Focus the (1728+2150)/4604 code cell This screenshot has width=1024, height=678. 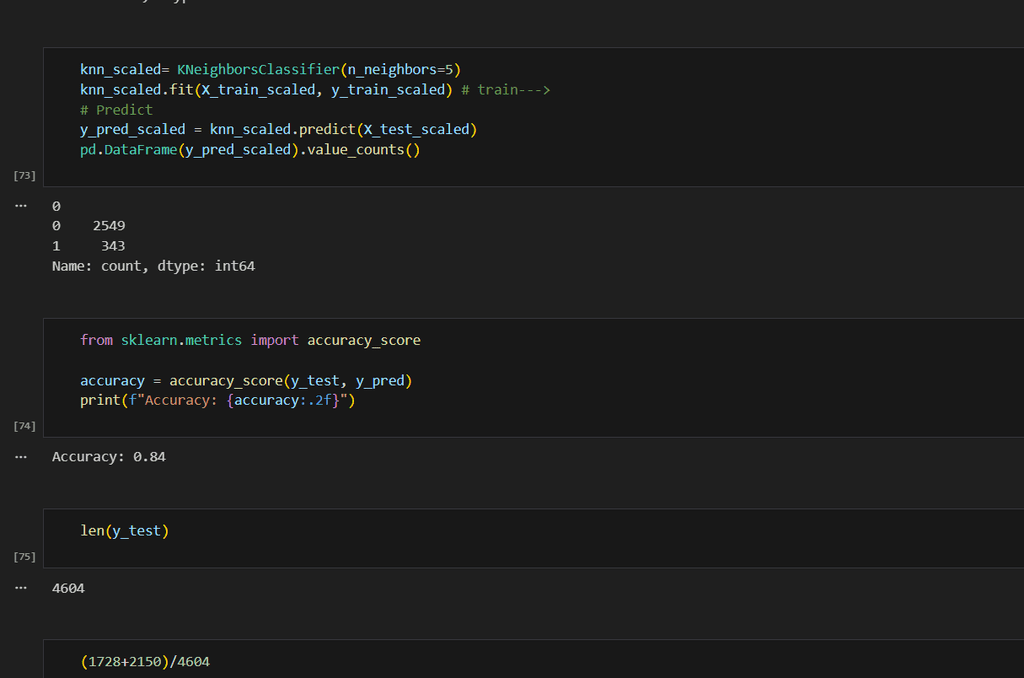(x=146, y=662)
